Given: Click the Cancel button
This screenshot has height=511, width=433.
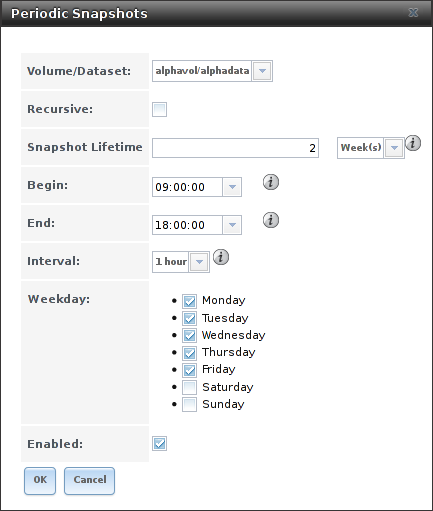Looking at the screenshot, I should click(x=89, y=480).
